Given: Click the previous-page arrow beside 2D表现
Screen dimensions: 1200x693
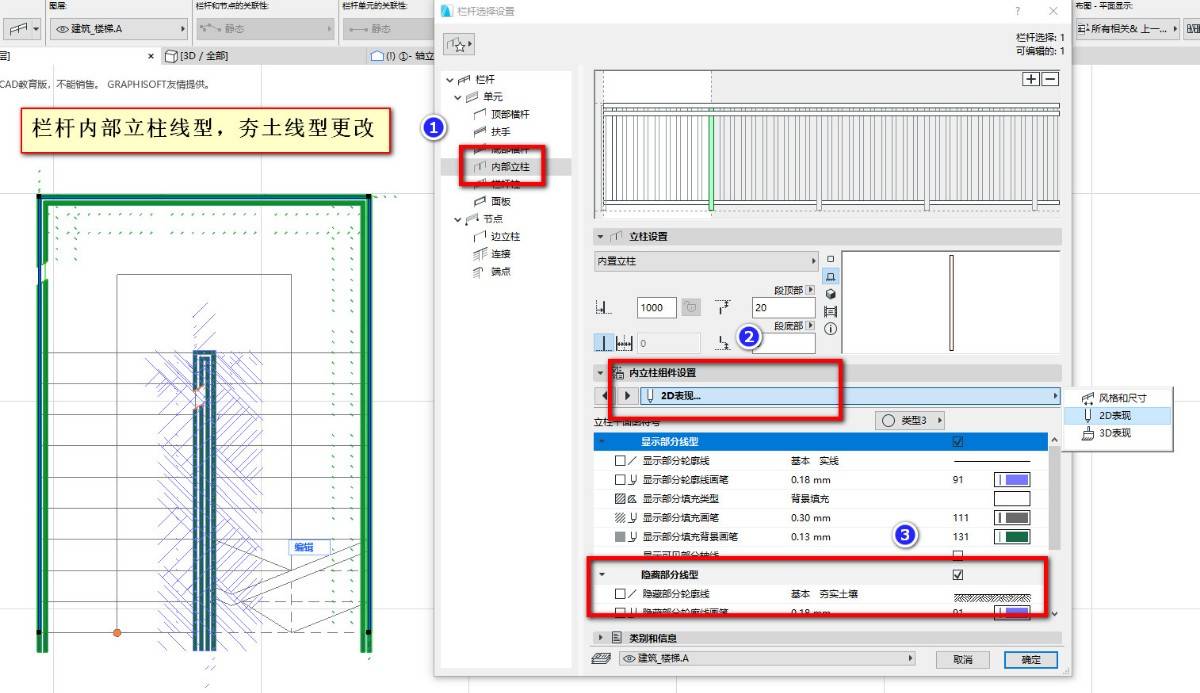Looking at the screenshot, I should coord(604,396).
